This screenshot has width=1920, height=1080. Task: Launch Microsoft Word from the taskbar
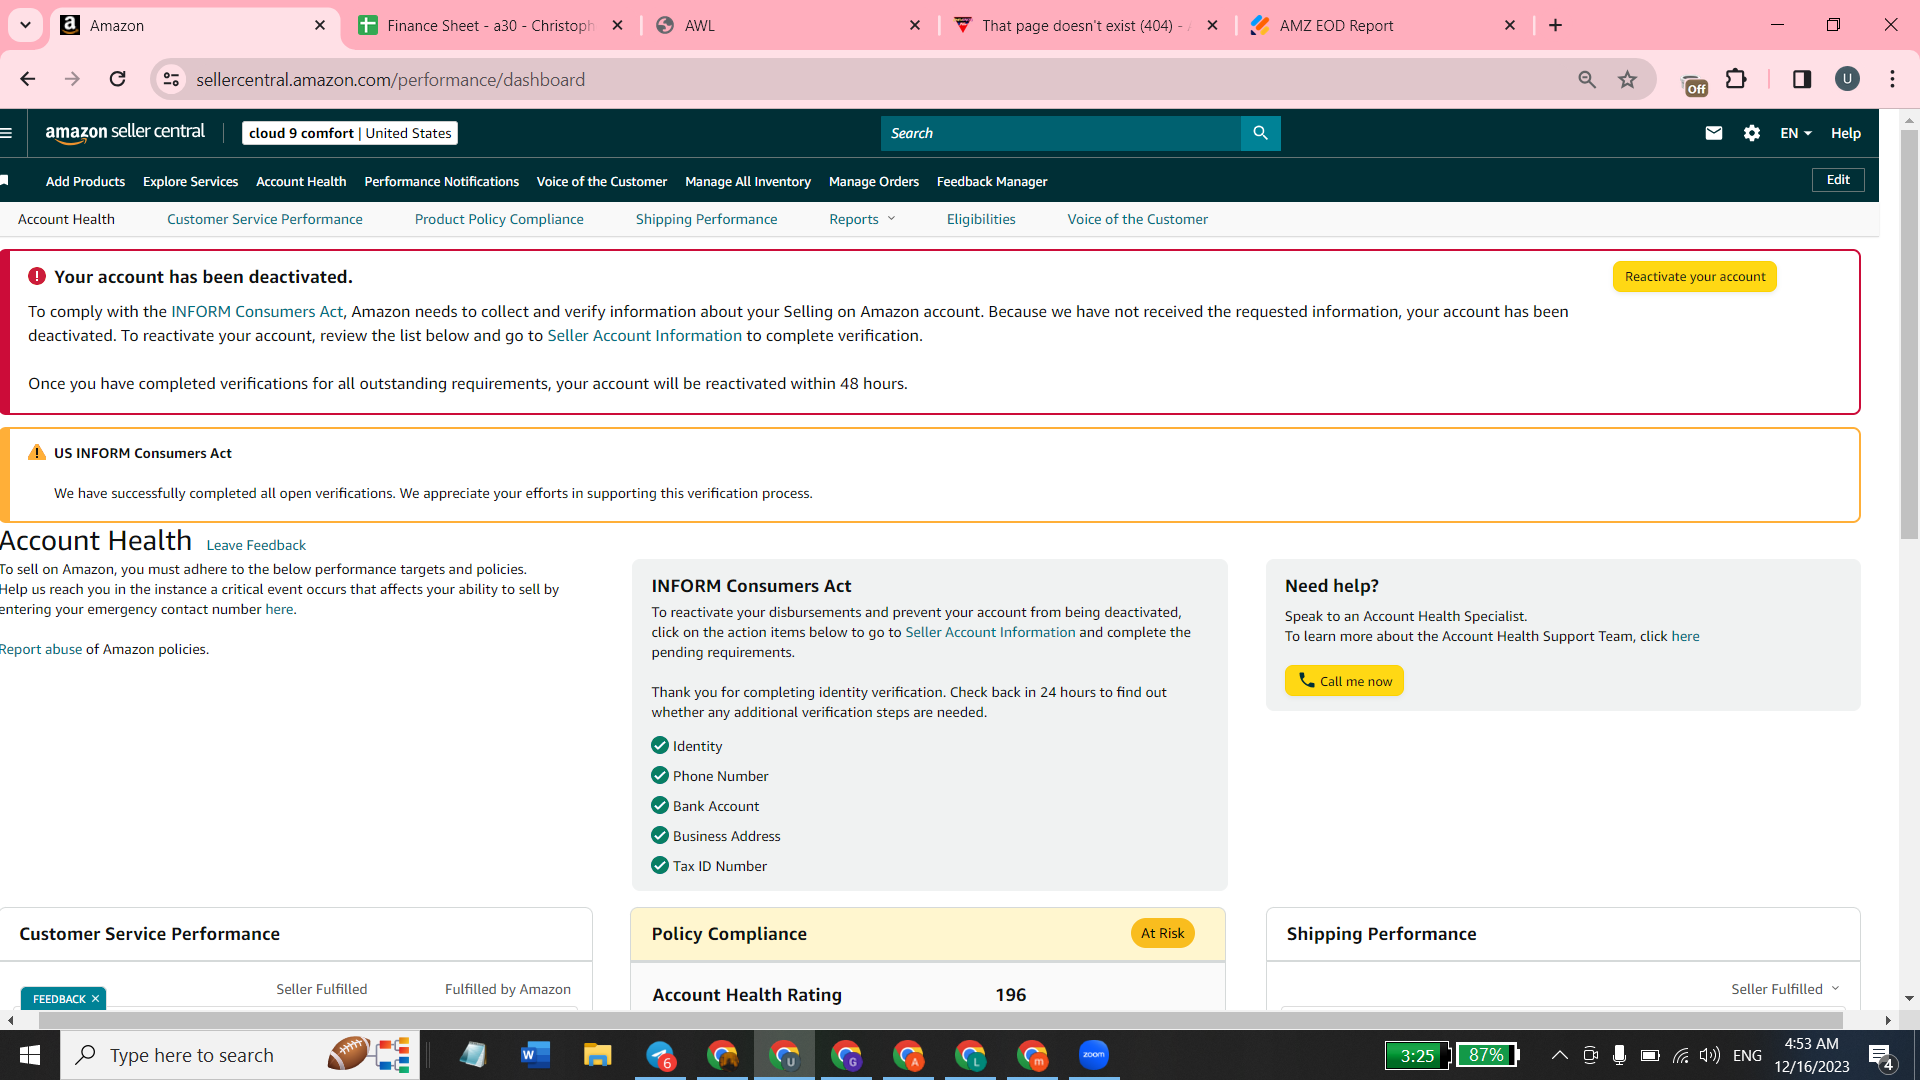535,1055
